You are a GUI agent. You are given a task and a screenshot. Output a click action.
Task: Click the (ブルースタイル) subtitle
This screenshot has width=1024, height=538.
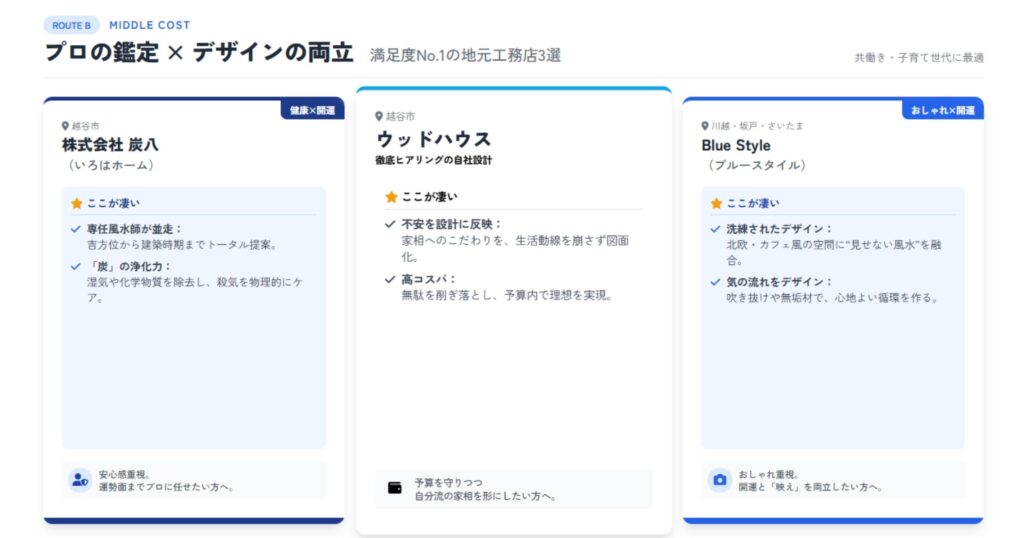click(x=756, y=165)
